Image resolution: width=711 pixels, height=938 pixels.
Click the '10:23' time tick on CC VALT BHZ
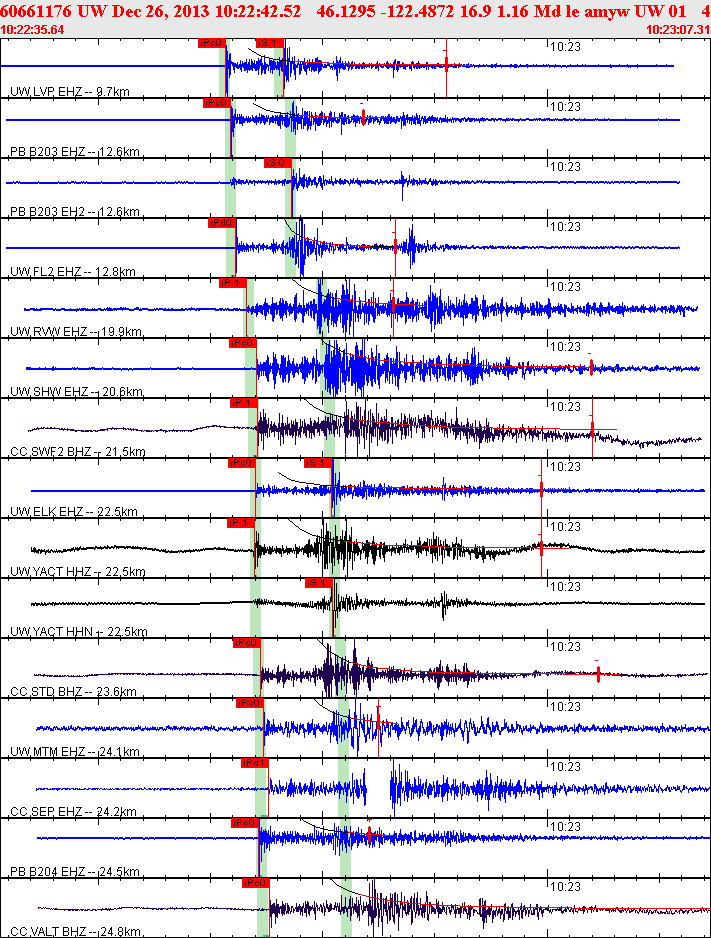click(565, 887)
